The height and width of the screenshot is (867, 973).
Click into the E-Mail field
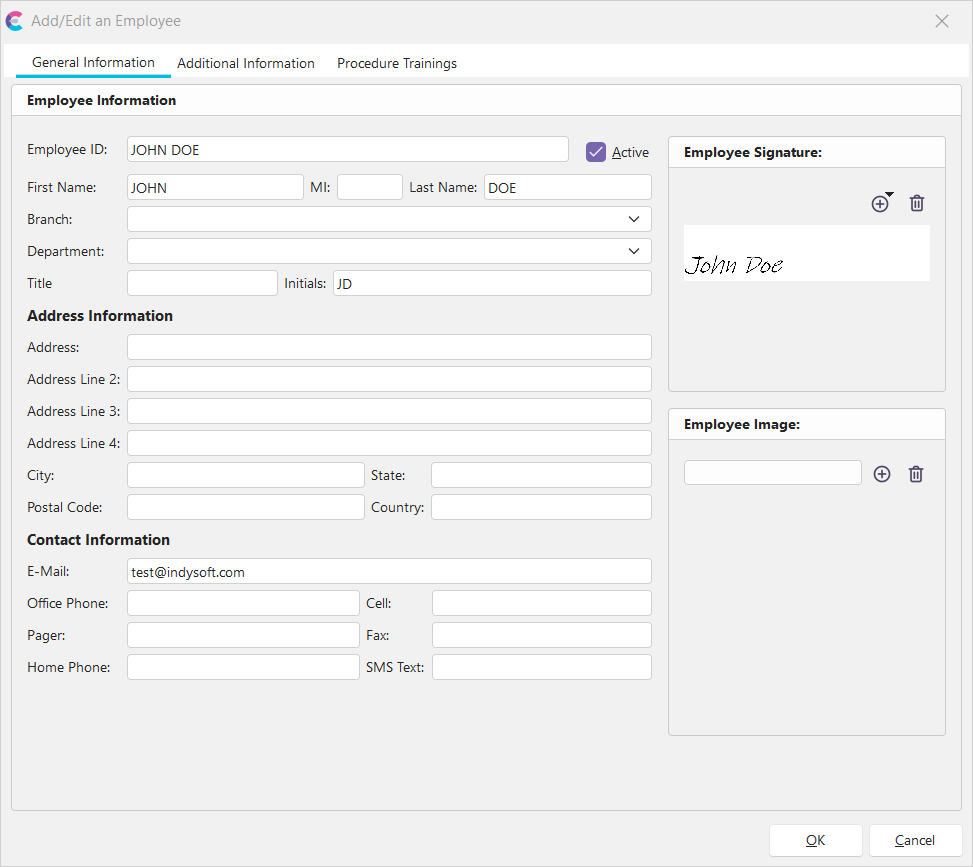point(389,571)
